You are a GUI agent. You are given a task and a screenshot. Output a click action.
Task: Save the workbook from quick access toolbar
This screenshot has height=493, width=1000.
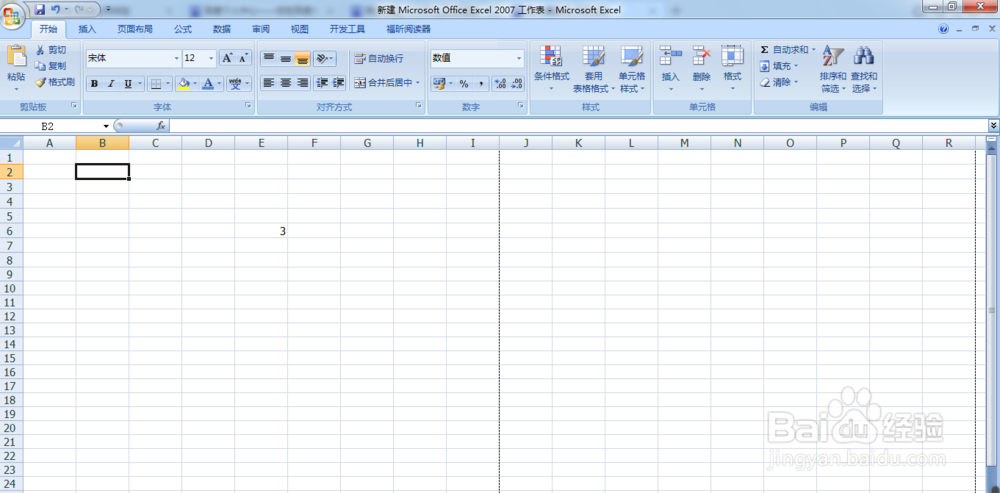click(x=40, y=10)
